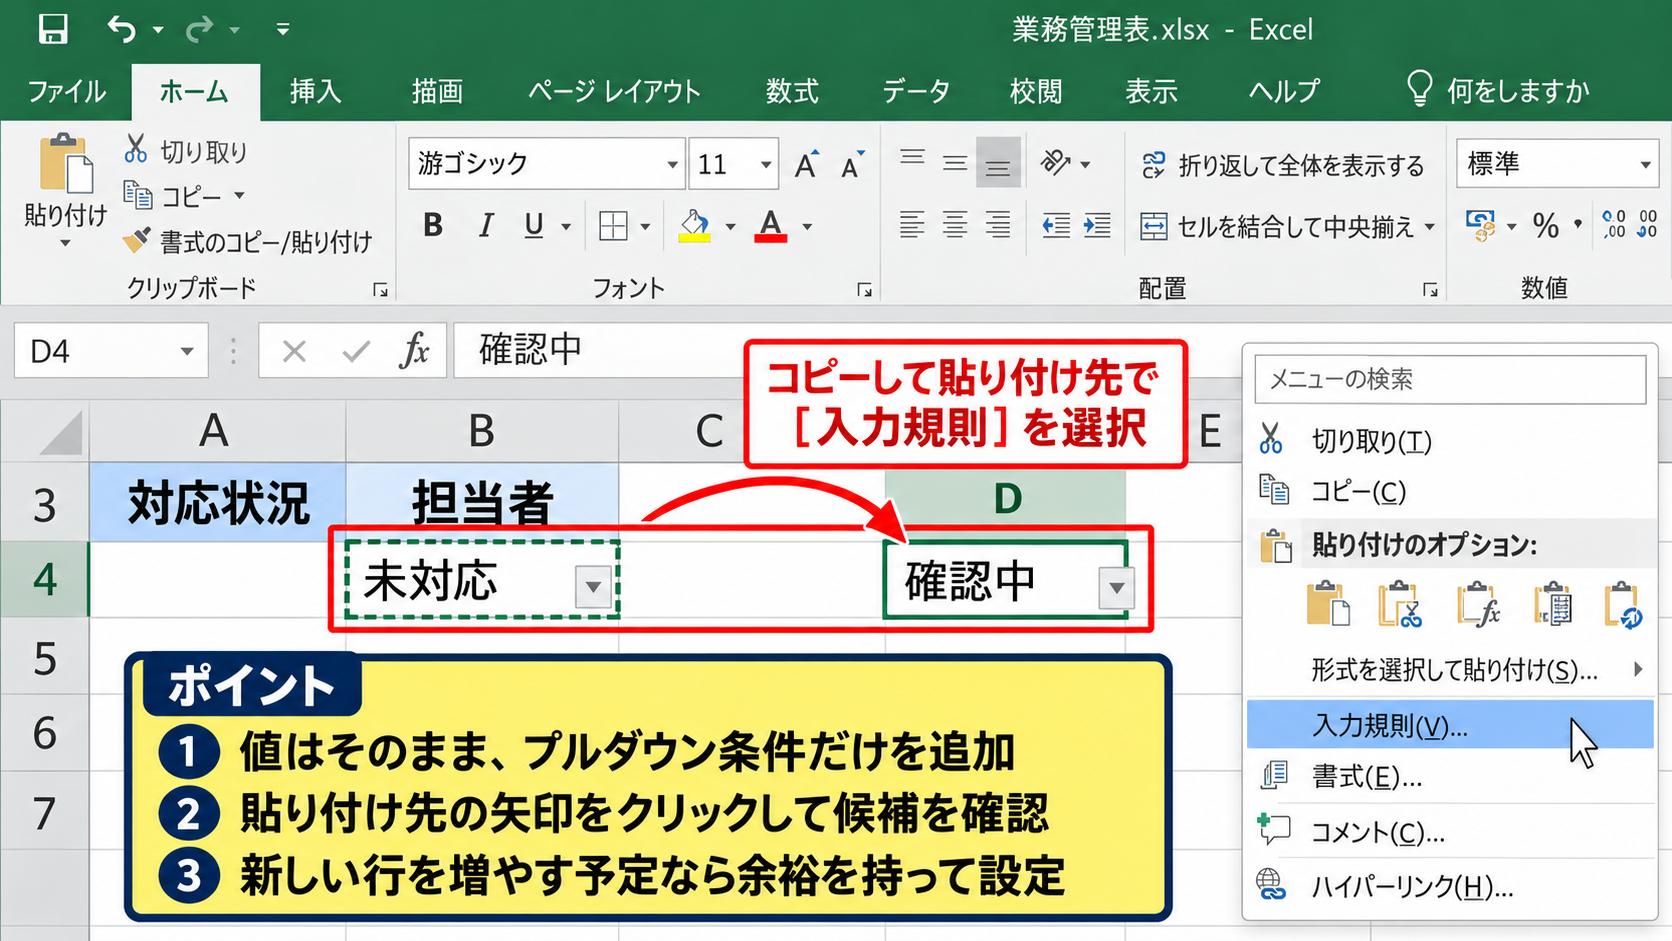Viewport: 1672px width, 941px height.
Task: Decrease font size with the small A
Action: 852,164
